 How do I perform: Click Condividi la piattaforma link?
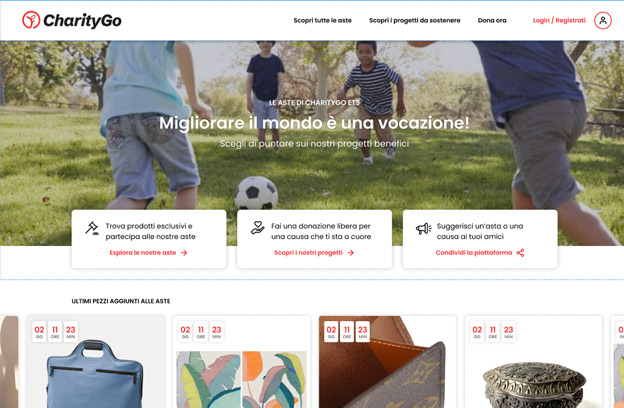pos(474,253)
